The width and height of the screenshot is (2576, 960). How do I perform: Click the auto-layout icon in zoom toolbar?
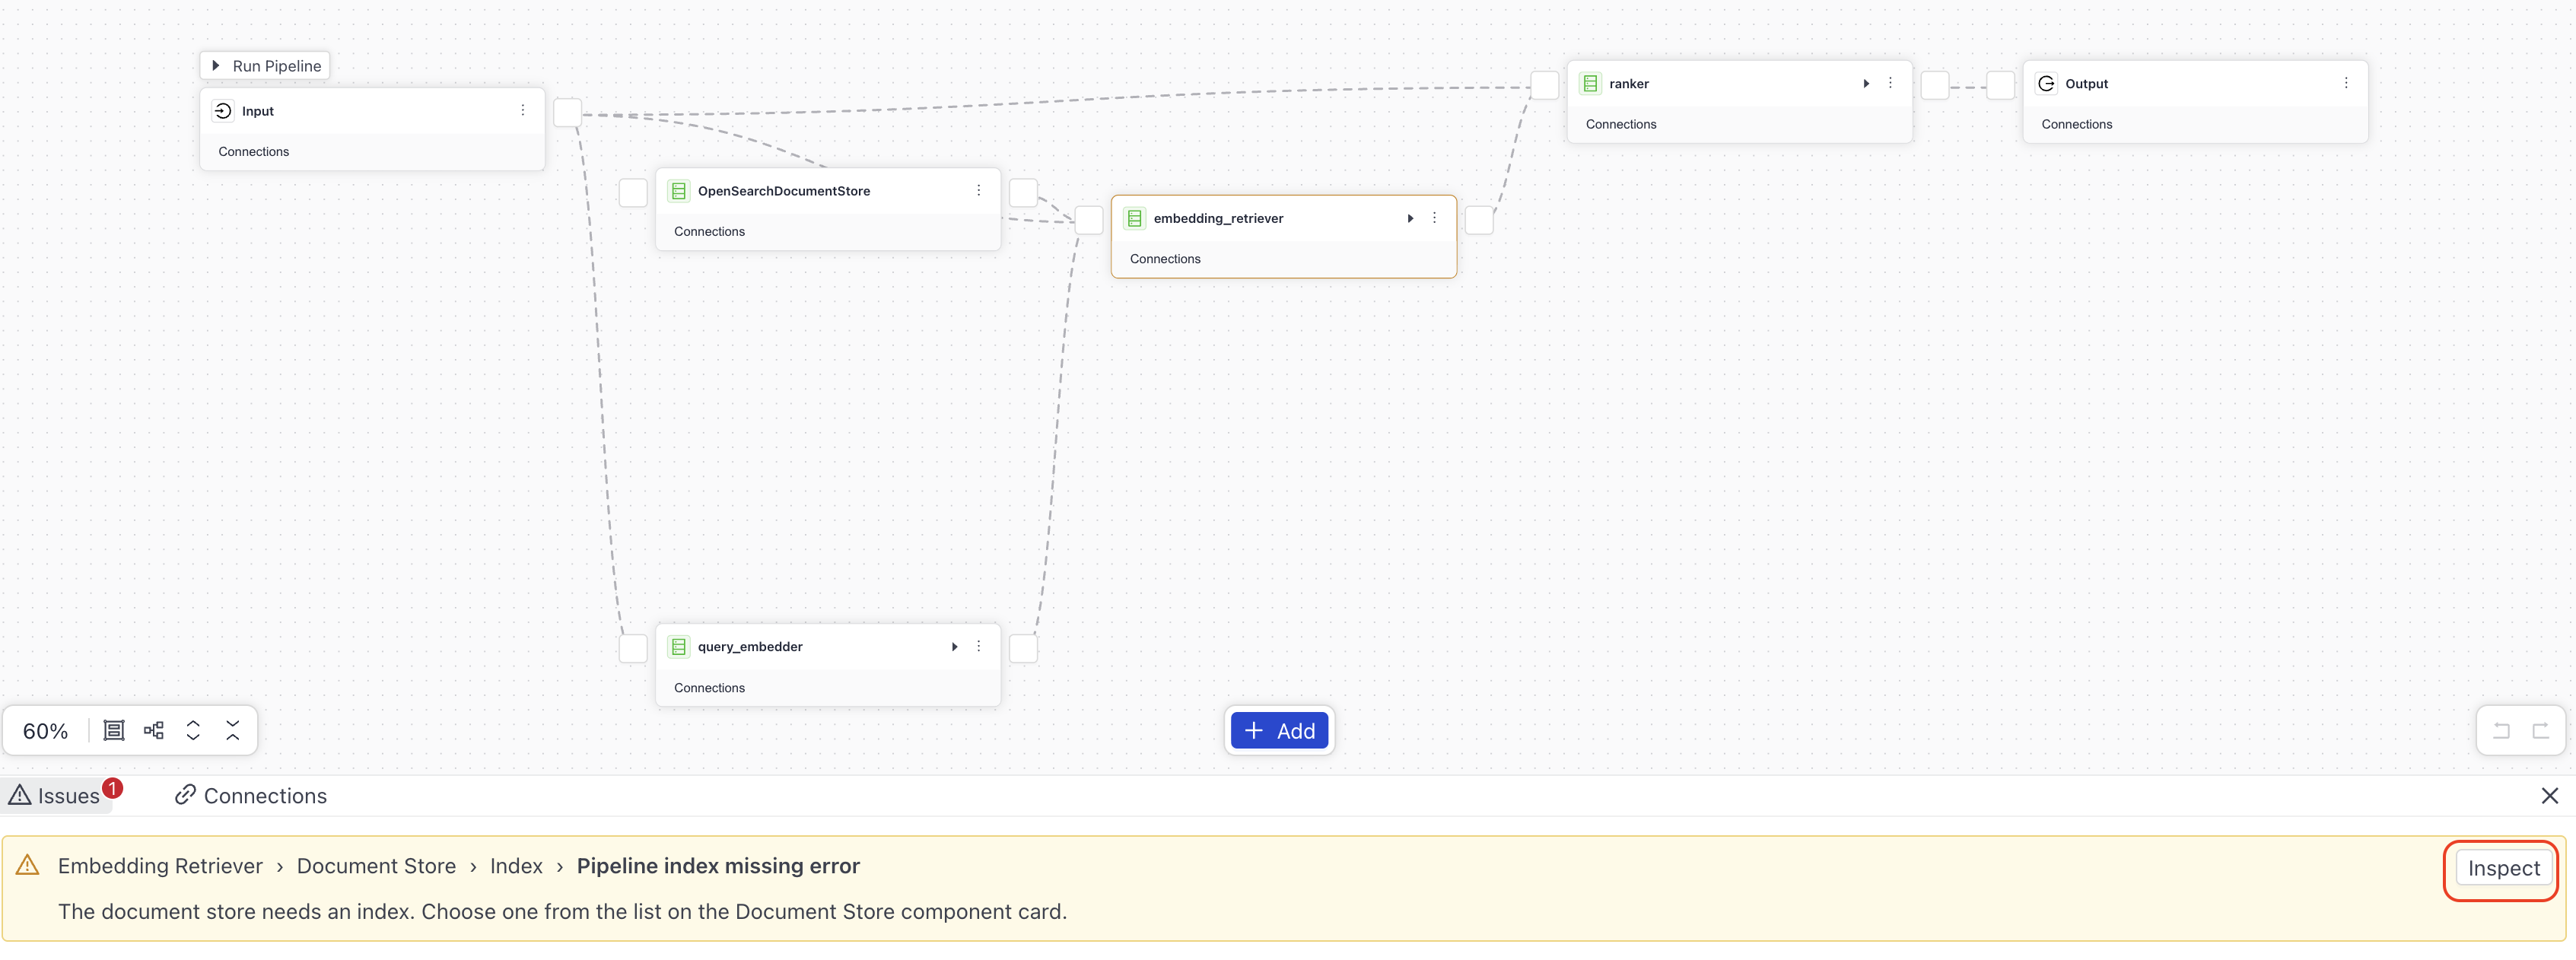pyautogui.click(x=154, y=731)
